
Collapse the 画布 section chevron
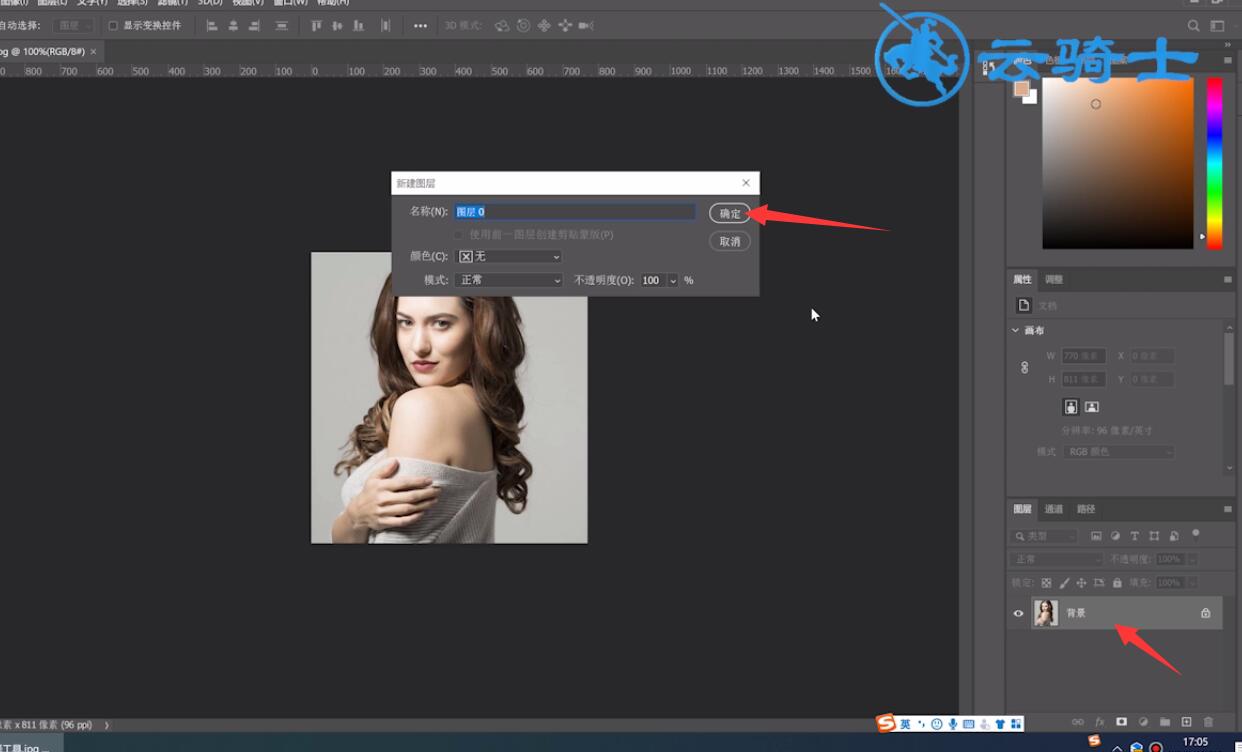1015,330
